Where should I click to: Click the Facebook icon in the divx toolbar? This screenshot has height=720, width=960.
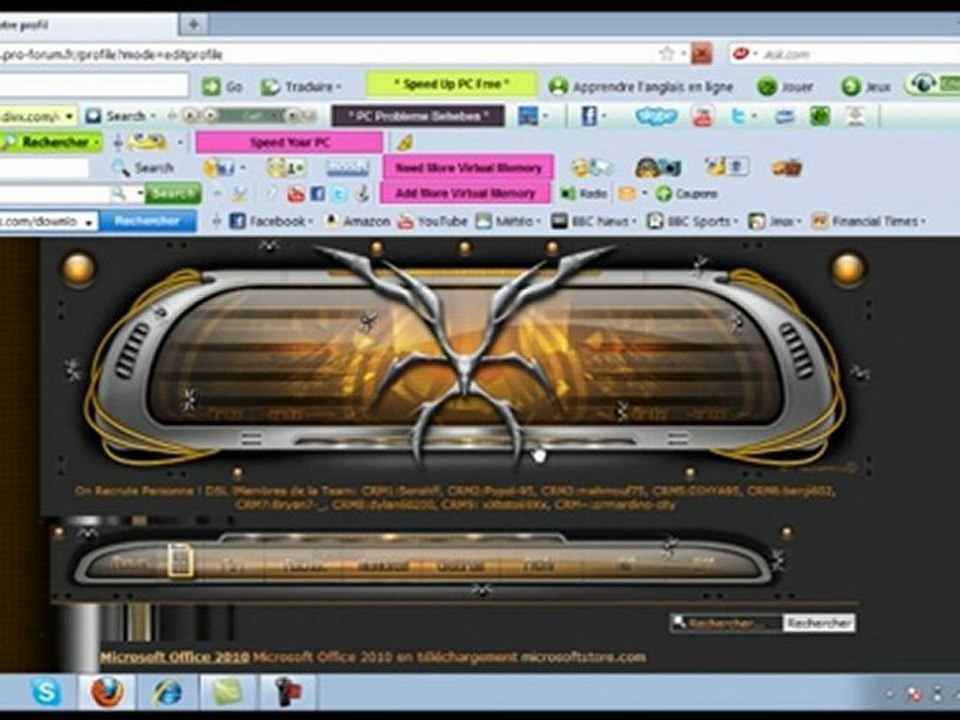tap(589, 116)
